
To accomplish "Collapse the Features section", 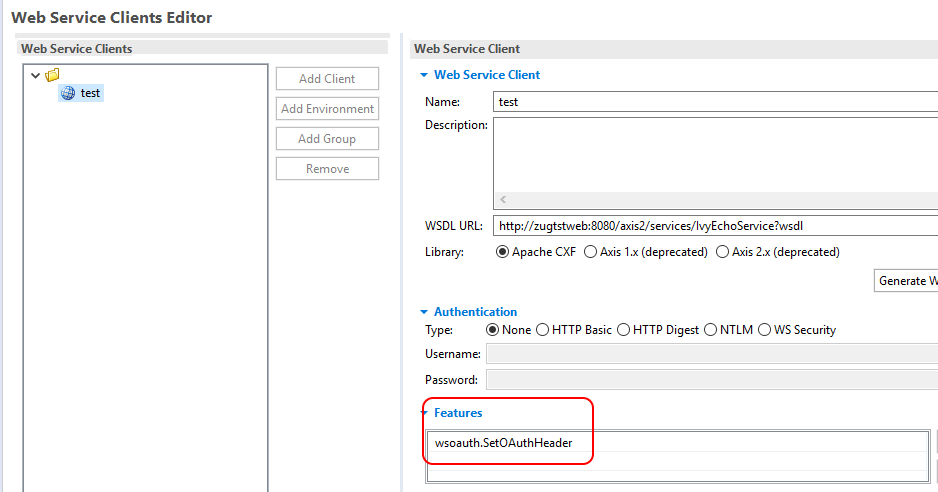I will point(424,413).
